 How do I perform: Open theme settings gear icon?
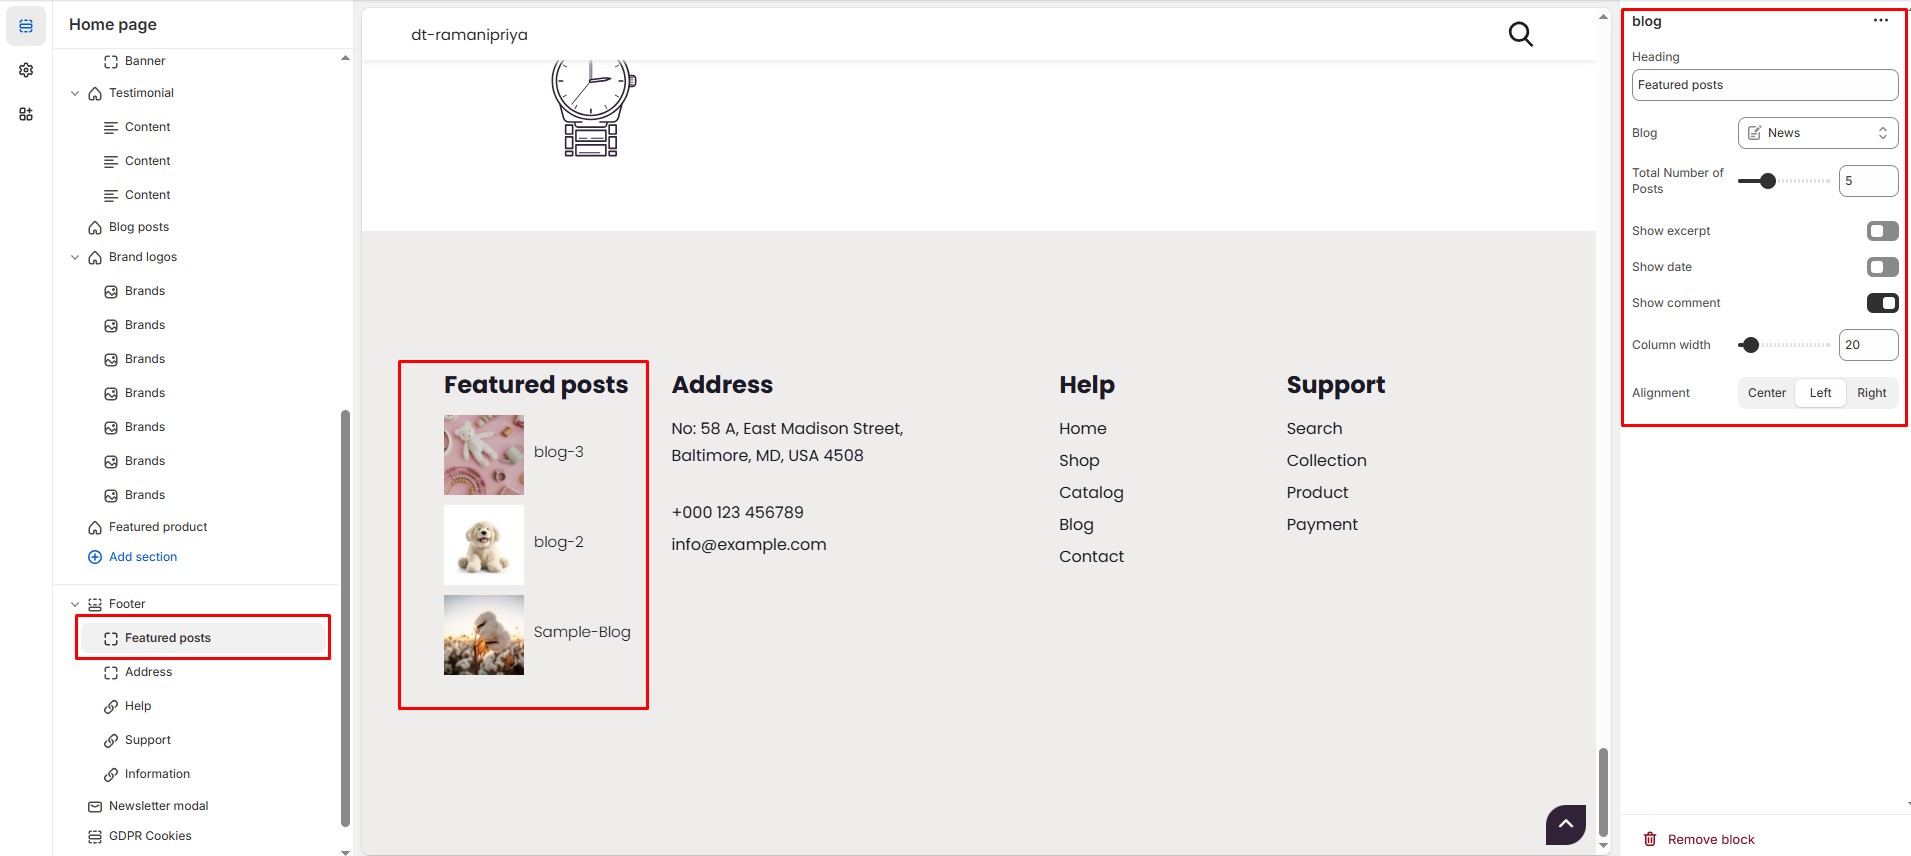(x=26, y=70)
